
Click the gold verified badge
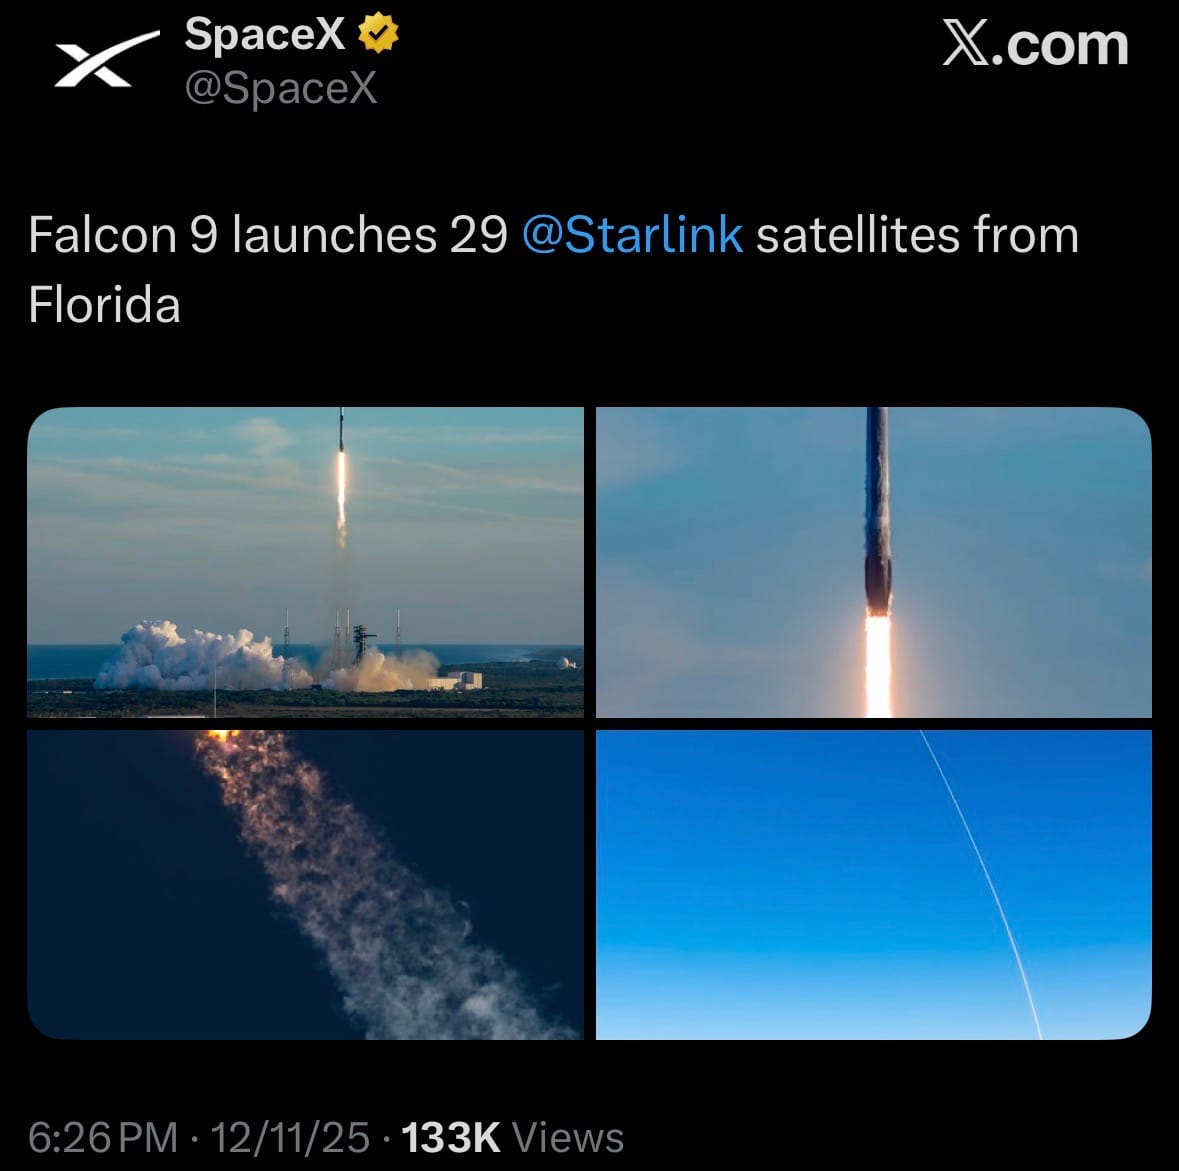click(379, 35)
